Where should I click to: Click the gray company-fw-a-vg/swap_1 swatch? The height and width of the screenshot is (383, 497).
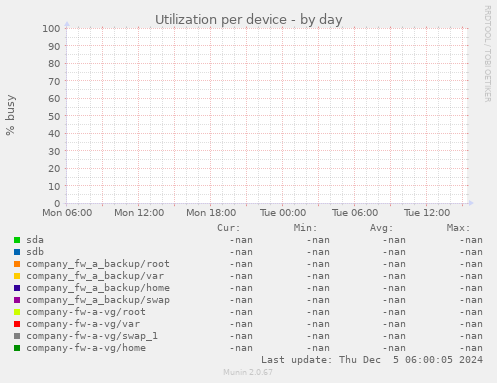pyautogui.click(x=17, y=336)
